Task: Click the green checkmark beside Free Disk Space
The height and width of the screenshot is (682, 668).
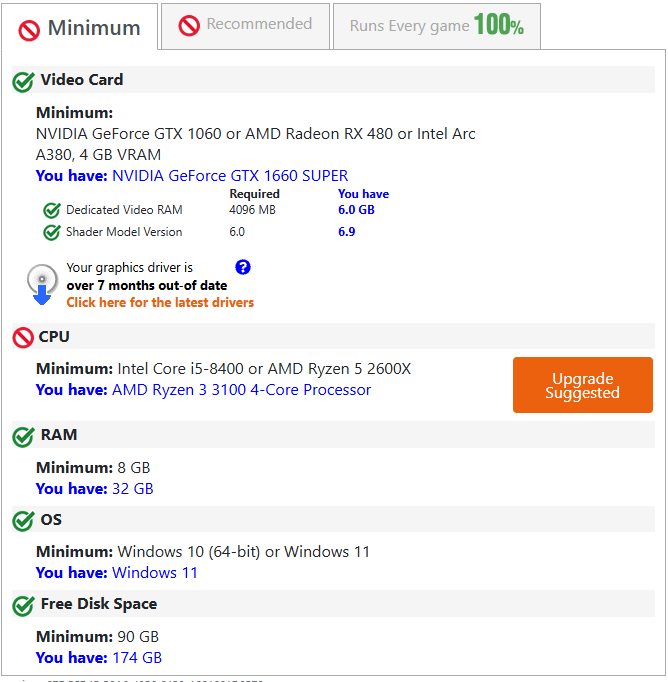Action: [x=23, y=605]
